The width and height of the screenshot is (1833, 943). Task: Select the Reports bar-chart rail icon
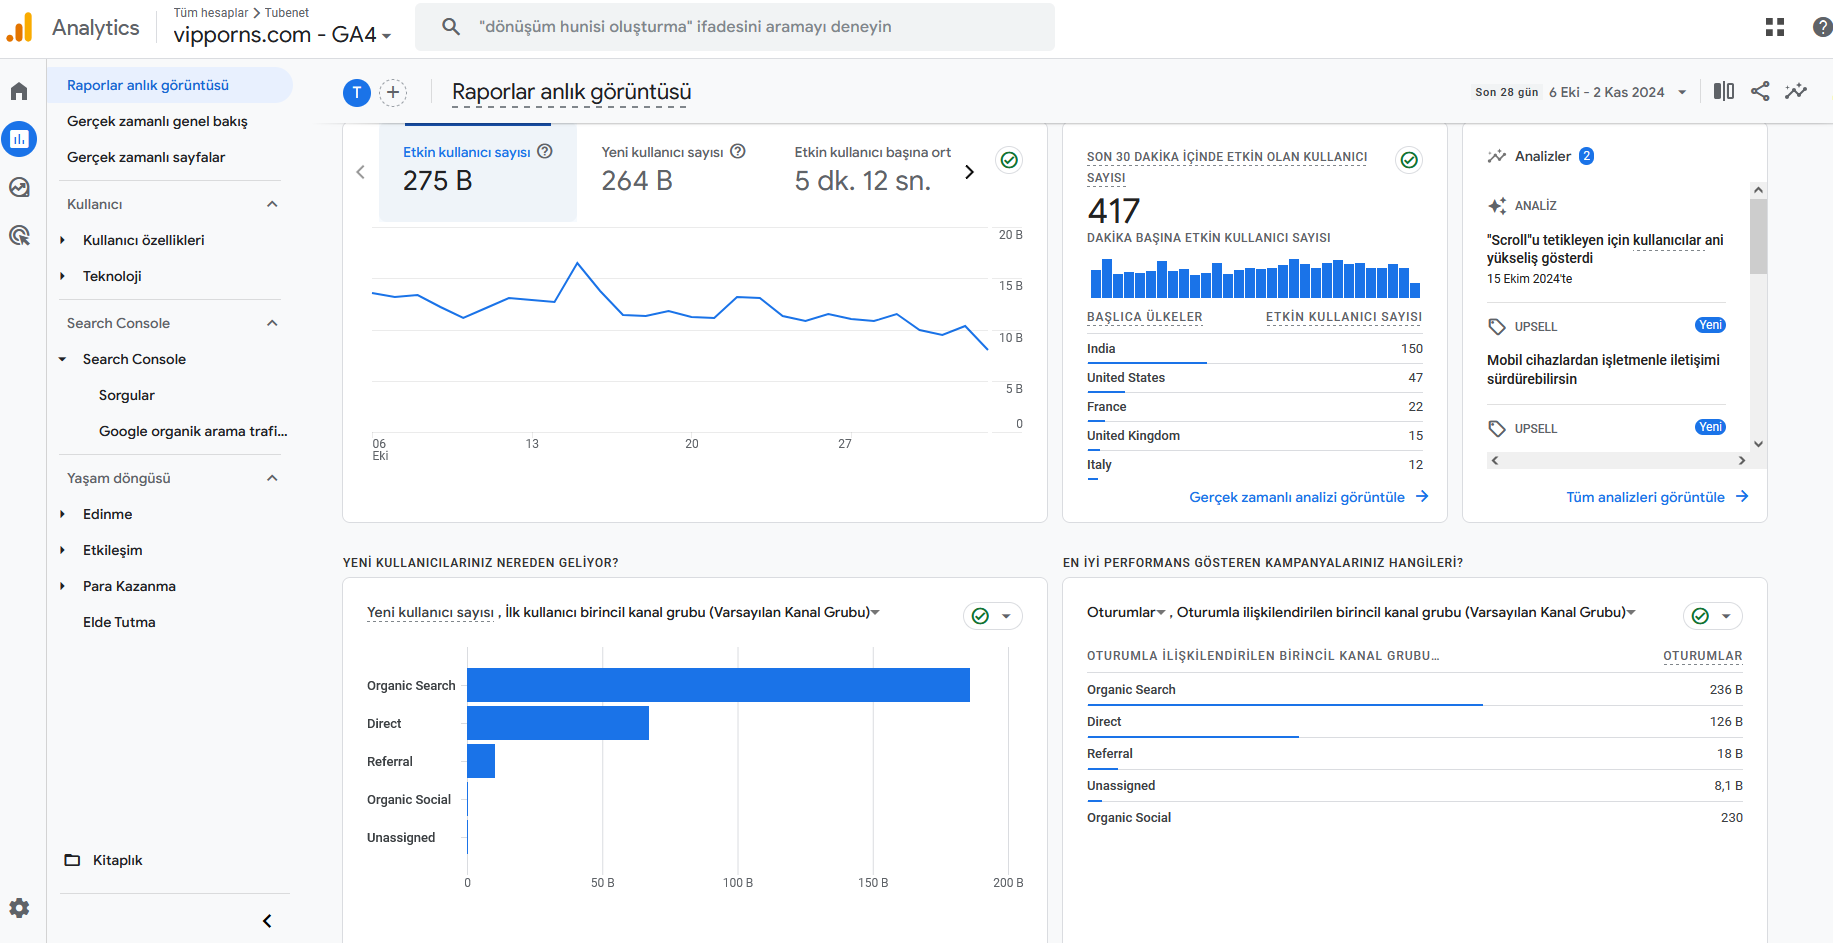[x=19, y=139]
